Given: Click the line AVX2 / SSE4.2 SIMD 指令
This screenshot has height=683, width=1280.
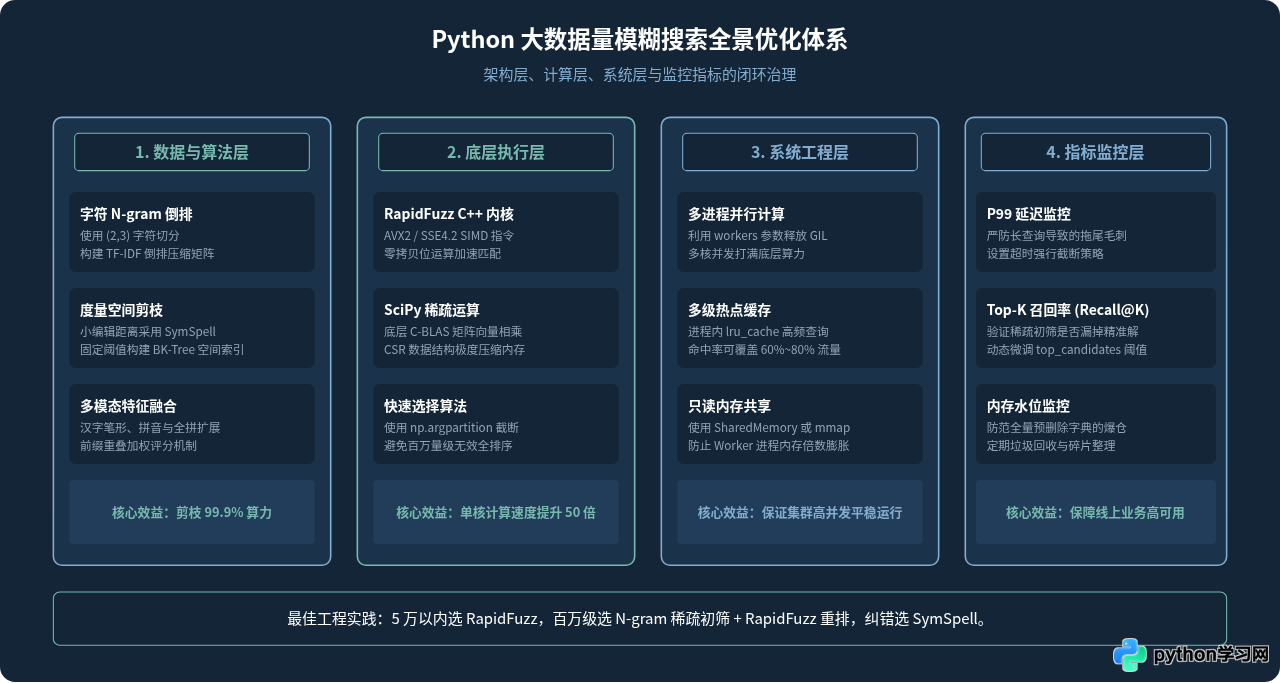Looking at the screenshot, I should (449, 236).
